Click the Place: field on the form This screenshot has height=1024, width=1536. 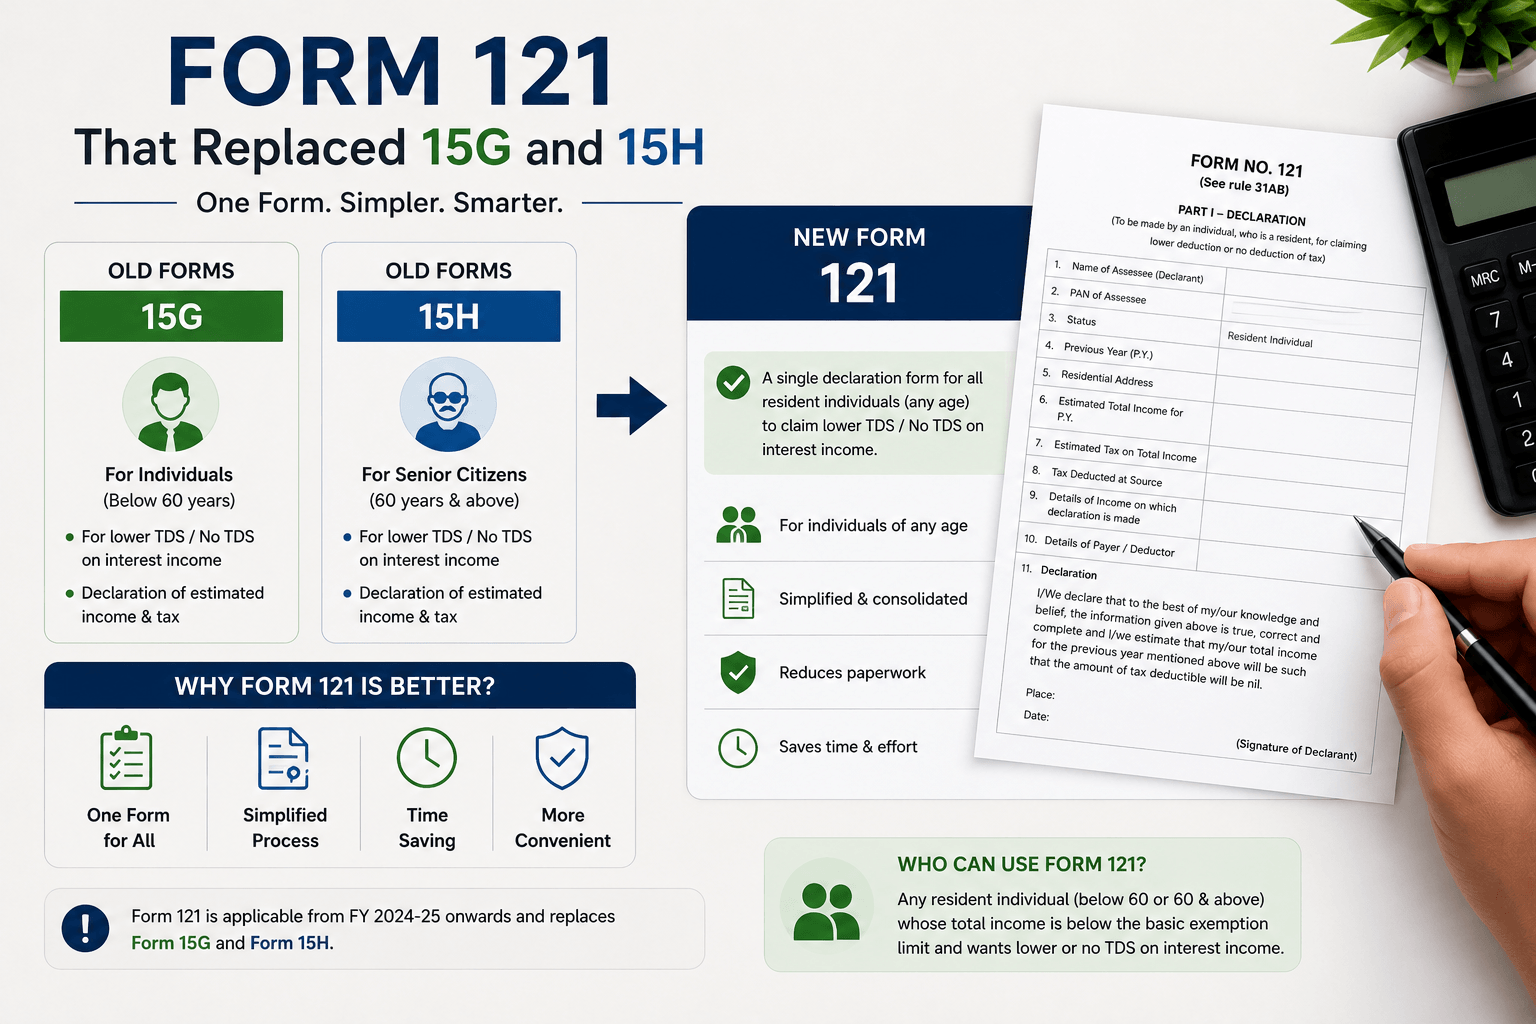tap(1040, 694)
